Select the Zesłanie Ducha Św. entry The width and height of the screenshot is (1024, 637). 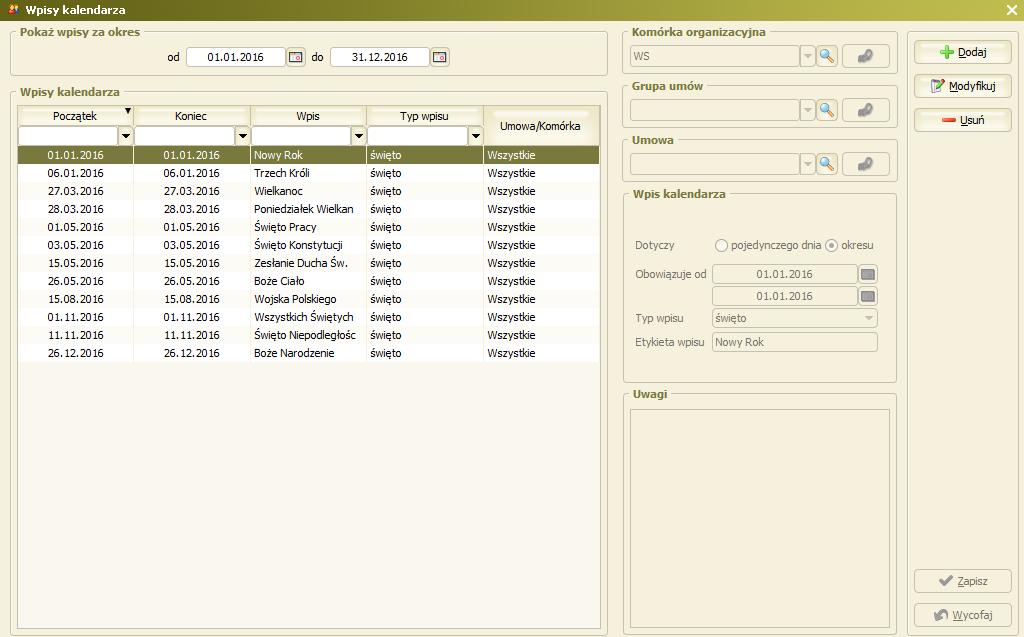pos(308,263)
